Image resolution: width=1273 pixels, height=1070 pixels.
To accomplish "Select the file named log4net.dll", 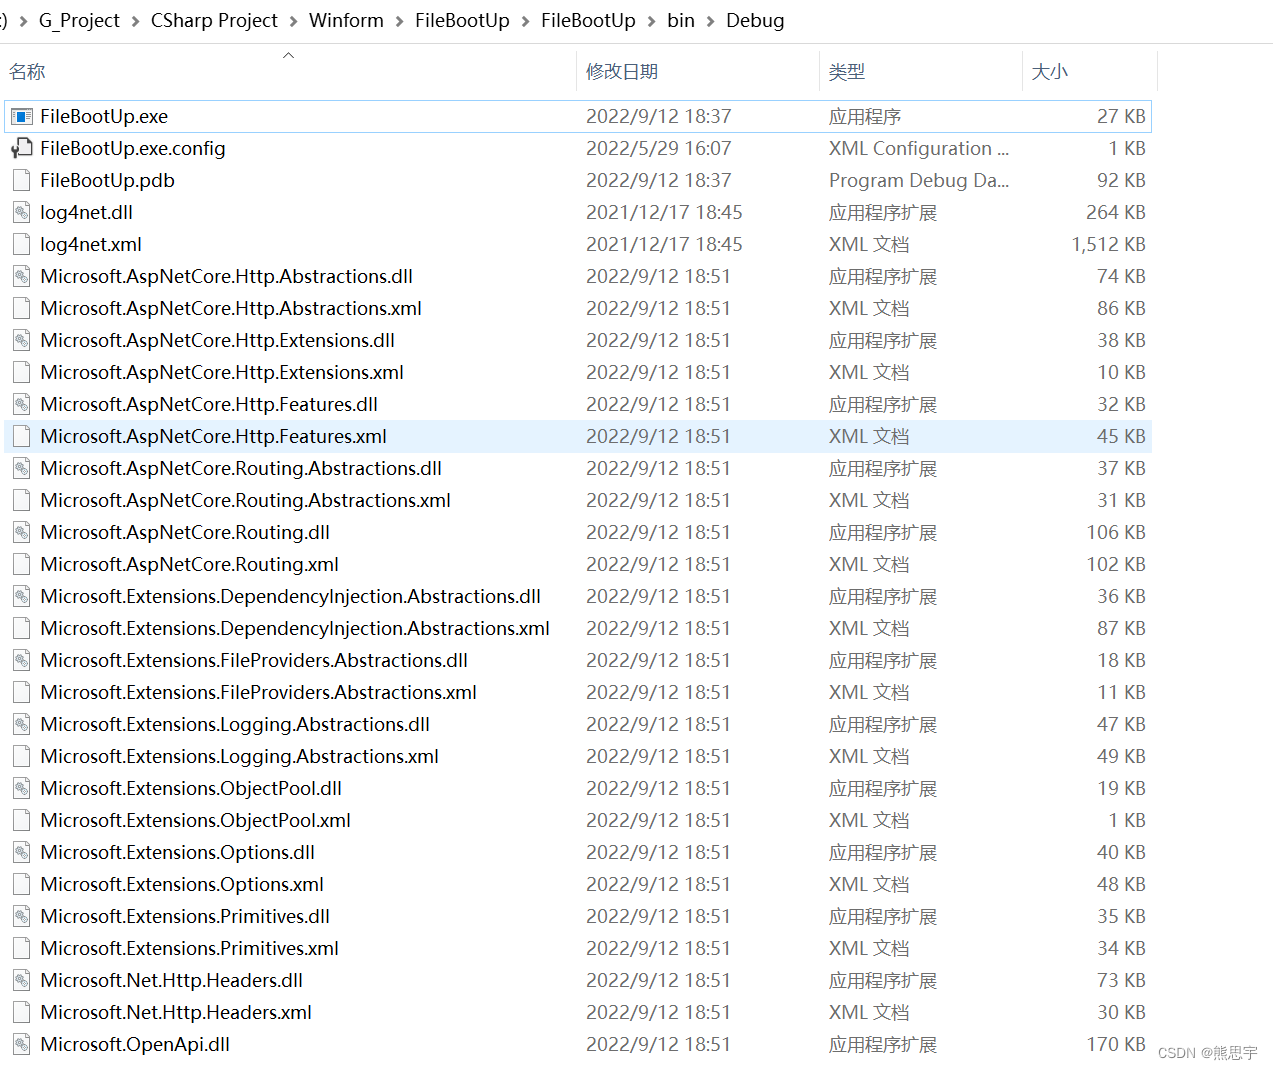I will point(86,213).
